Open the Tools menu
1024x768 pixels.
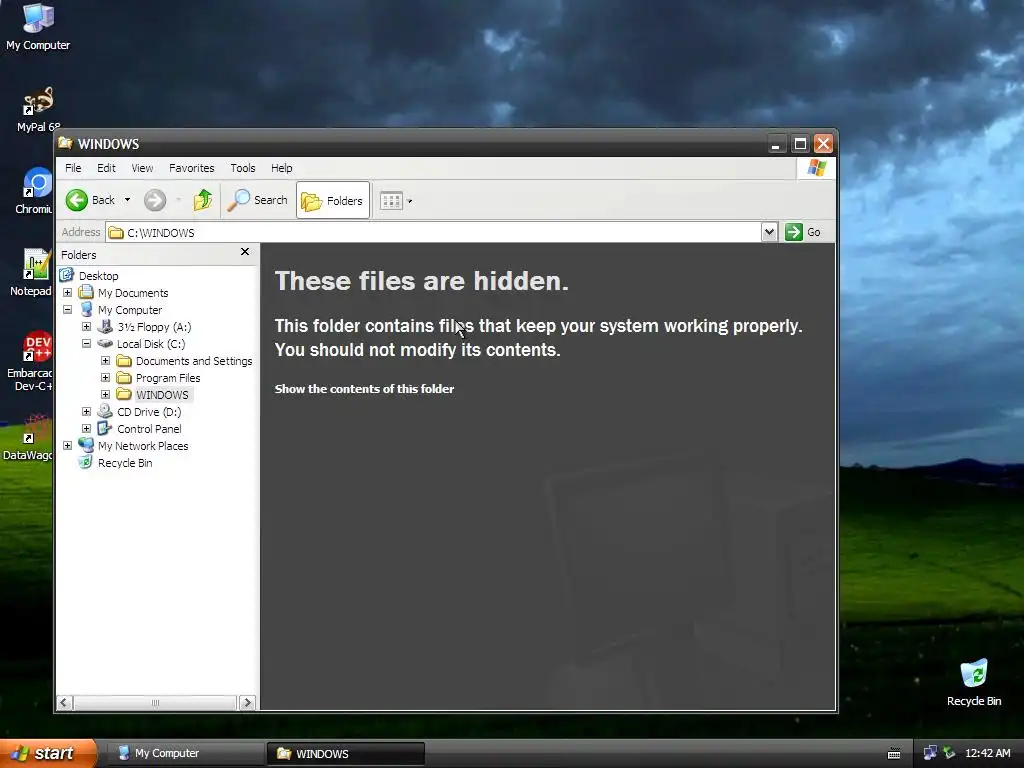pyautogui.click(x=242, y=168)
